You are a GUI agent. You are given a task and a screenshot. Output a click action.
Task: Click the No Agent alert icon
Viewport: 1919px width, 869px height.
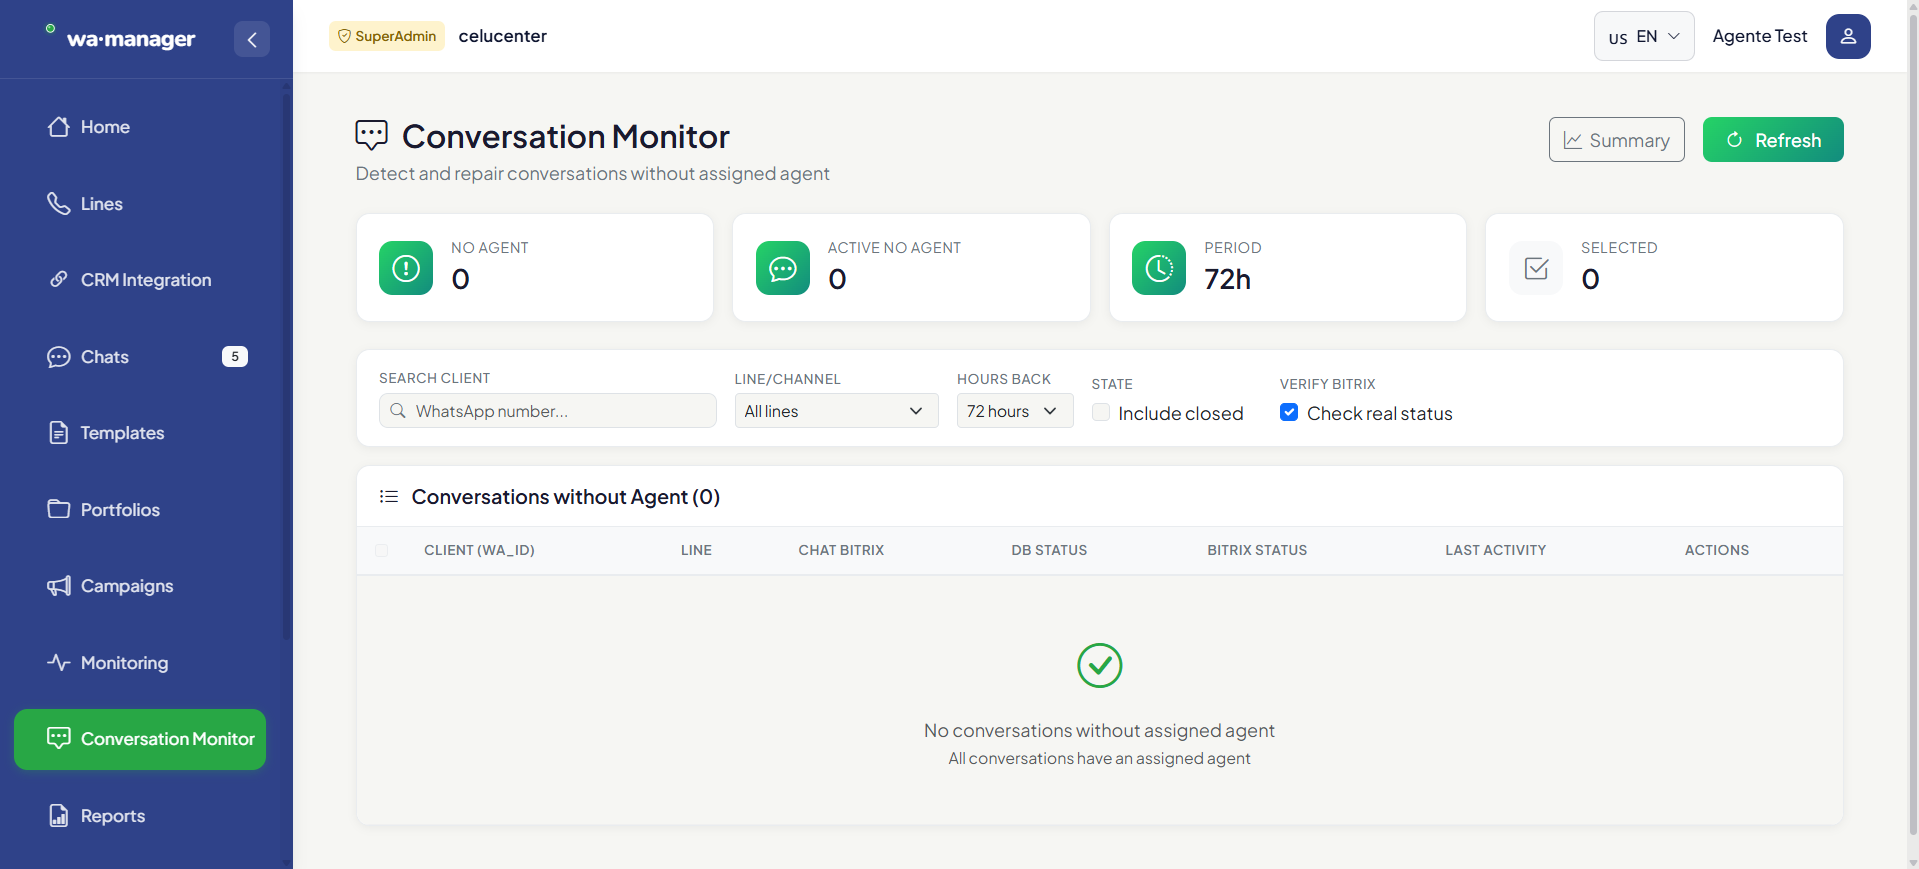406,268
